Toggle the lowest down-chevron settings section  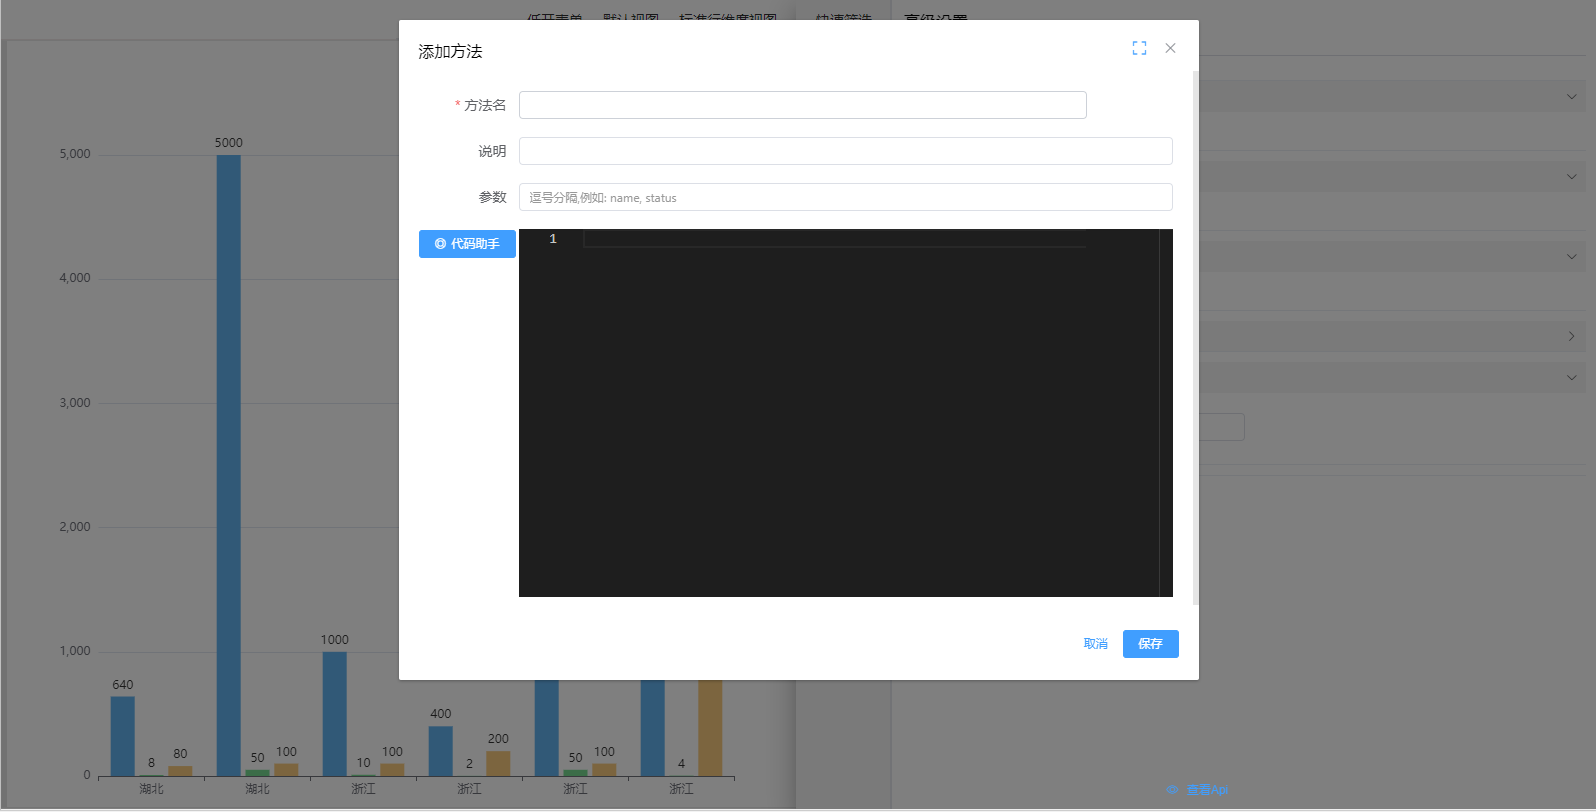click(1571, 378)
